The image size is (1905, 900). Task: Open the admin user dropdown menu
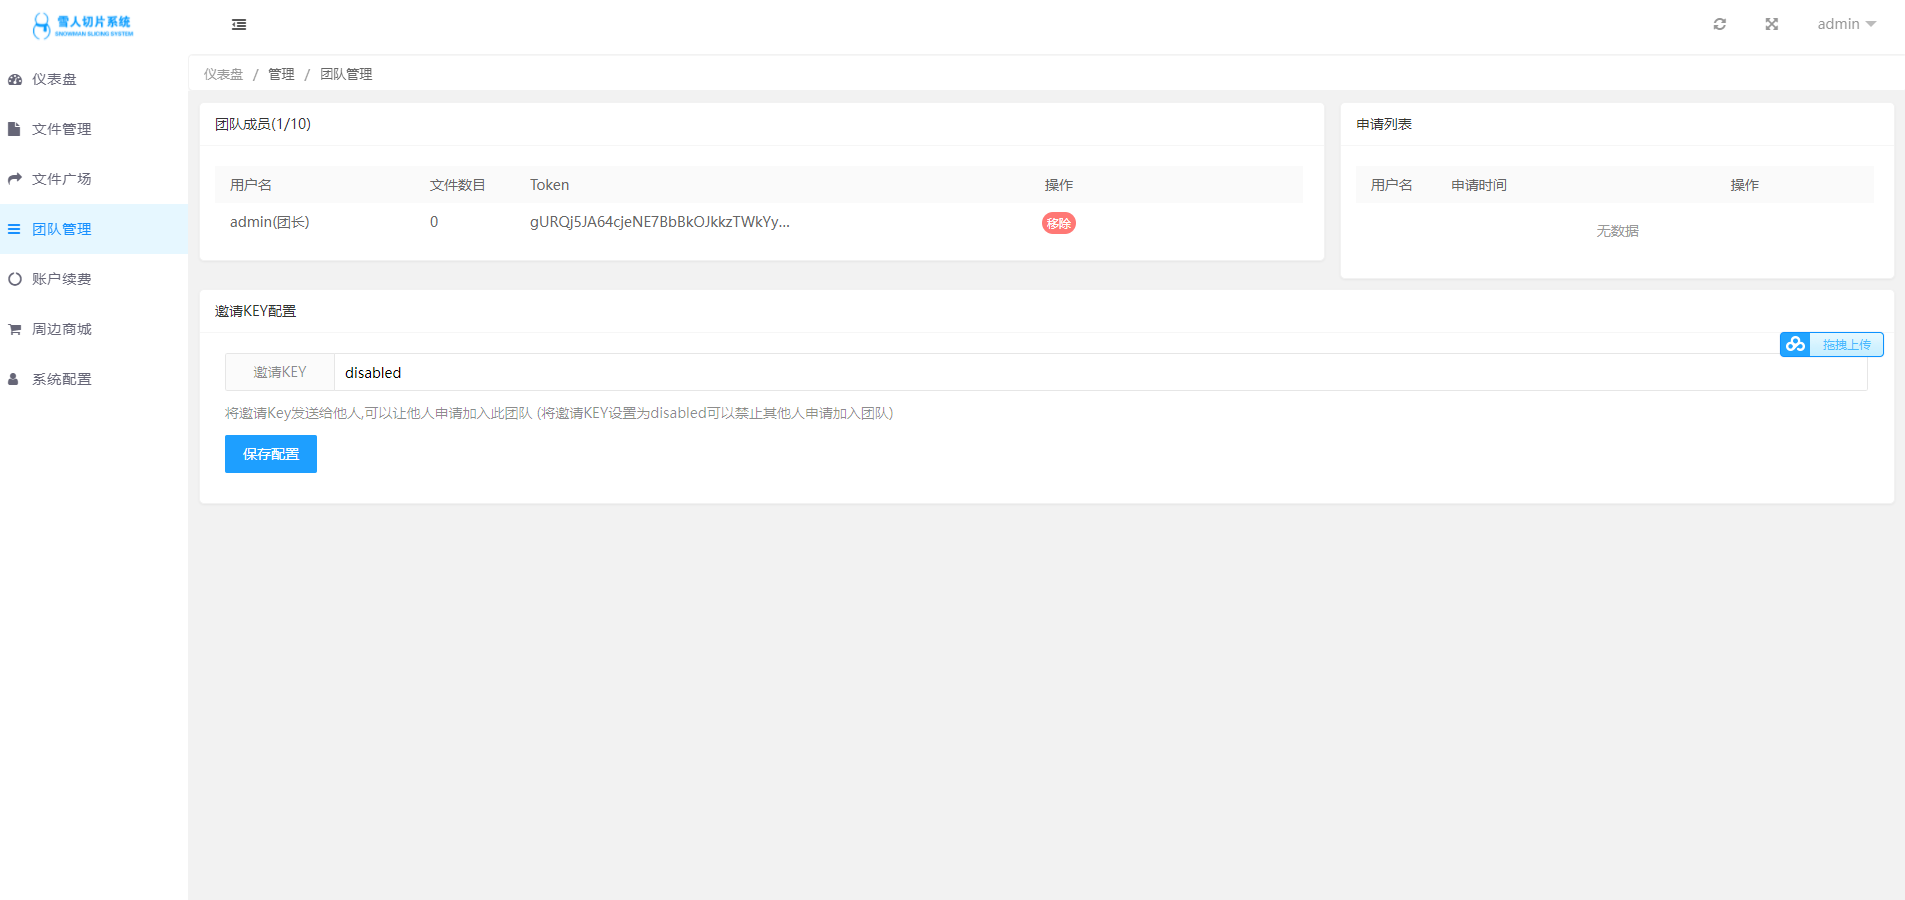[1845, 24]
